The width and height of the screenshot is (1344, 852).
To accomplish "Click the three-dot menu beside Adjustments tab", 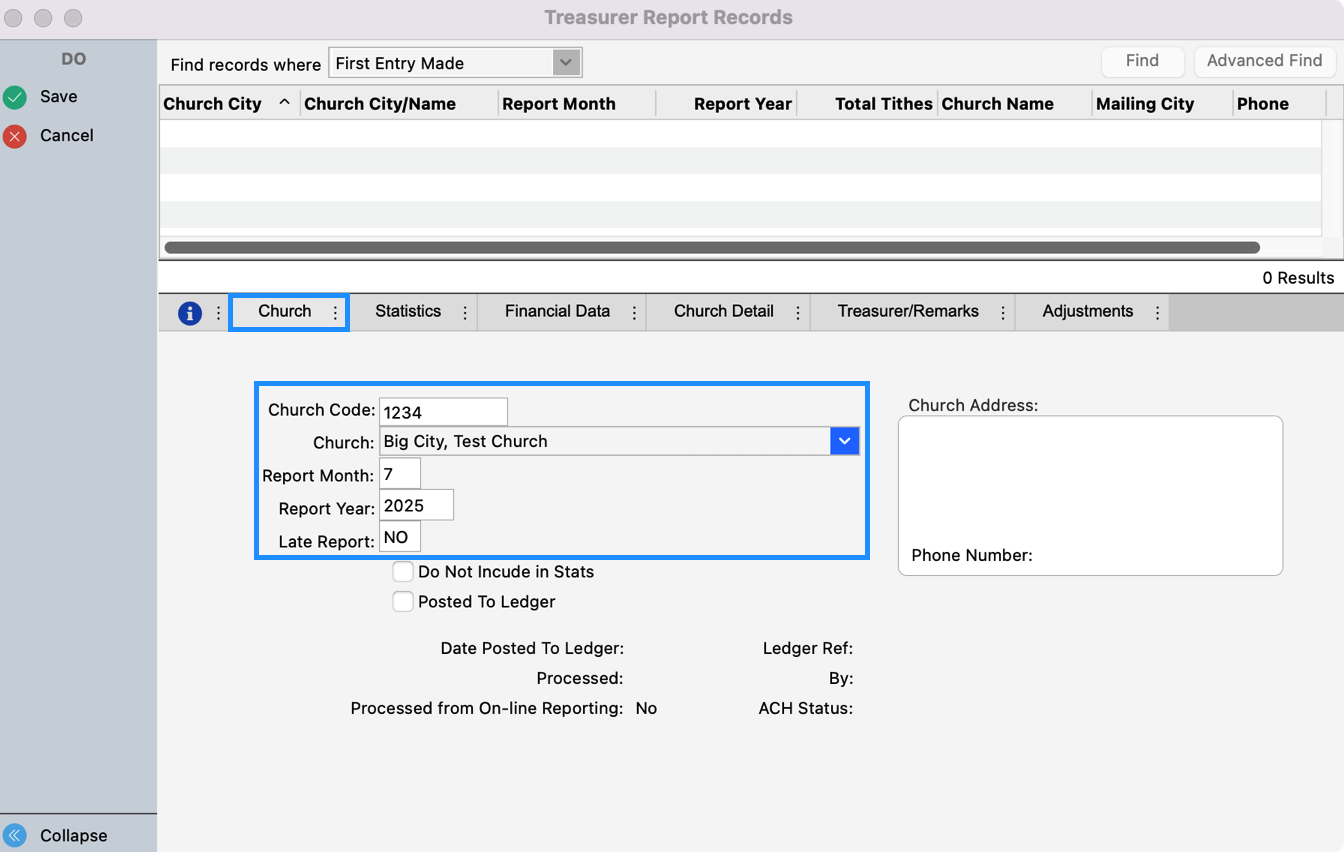I will [1157, 311].
